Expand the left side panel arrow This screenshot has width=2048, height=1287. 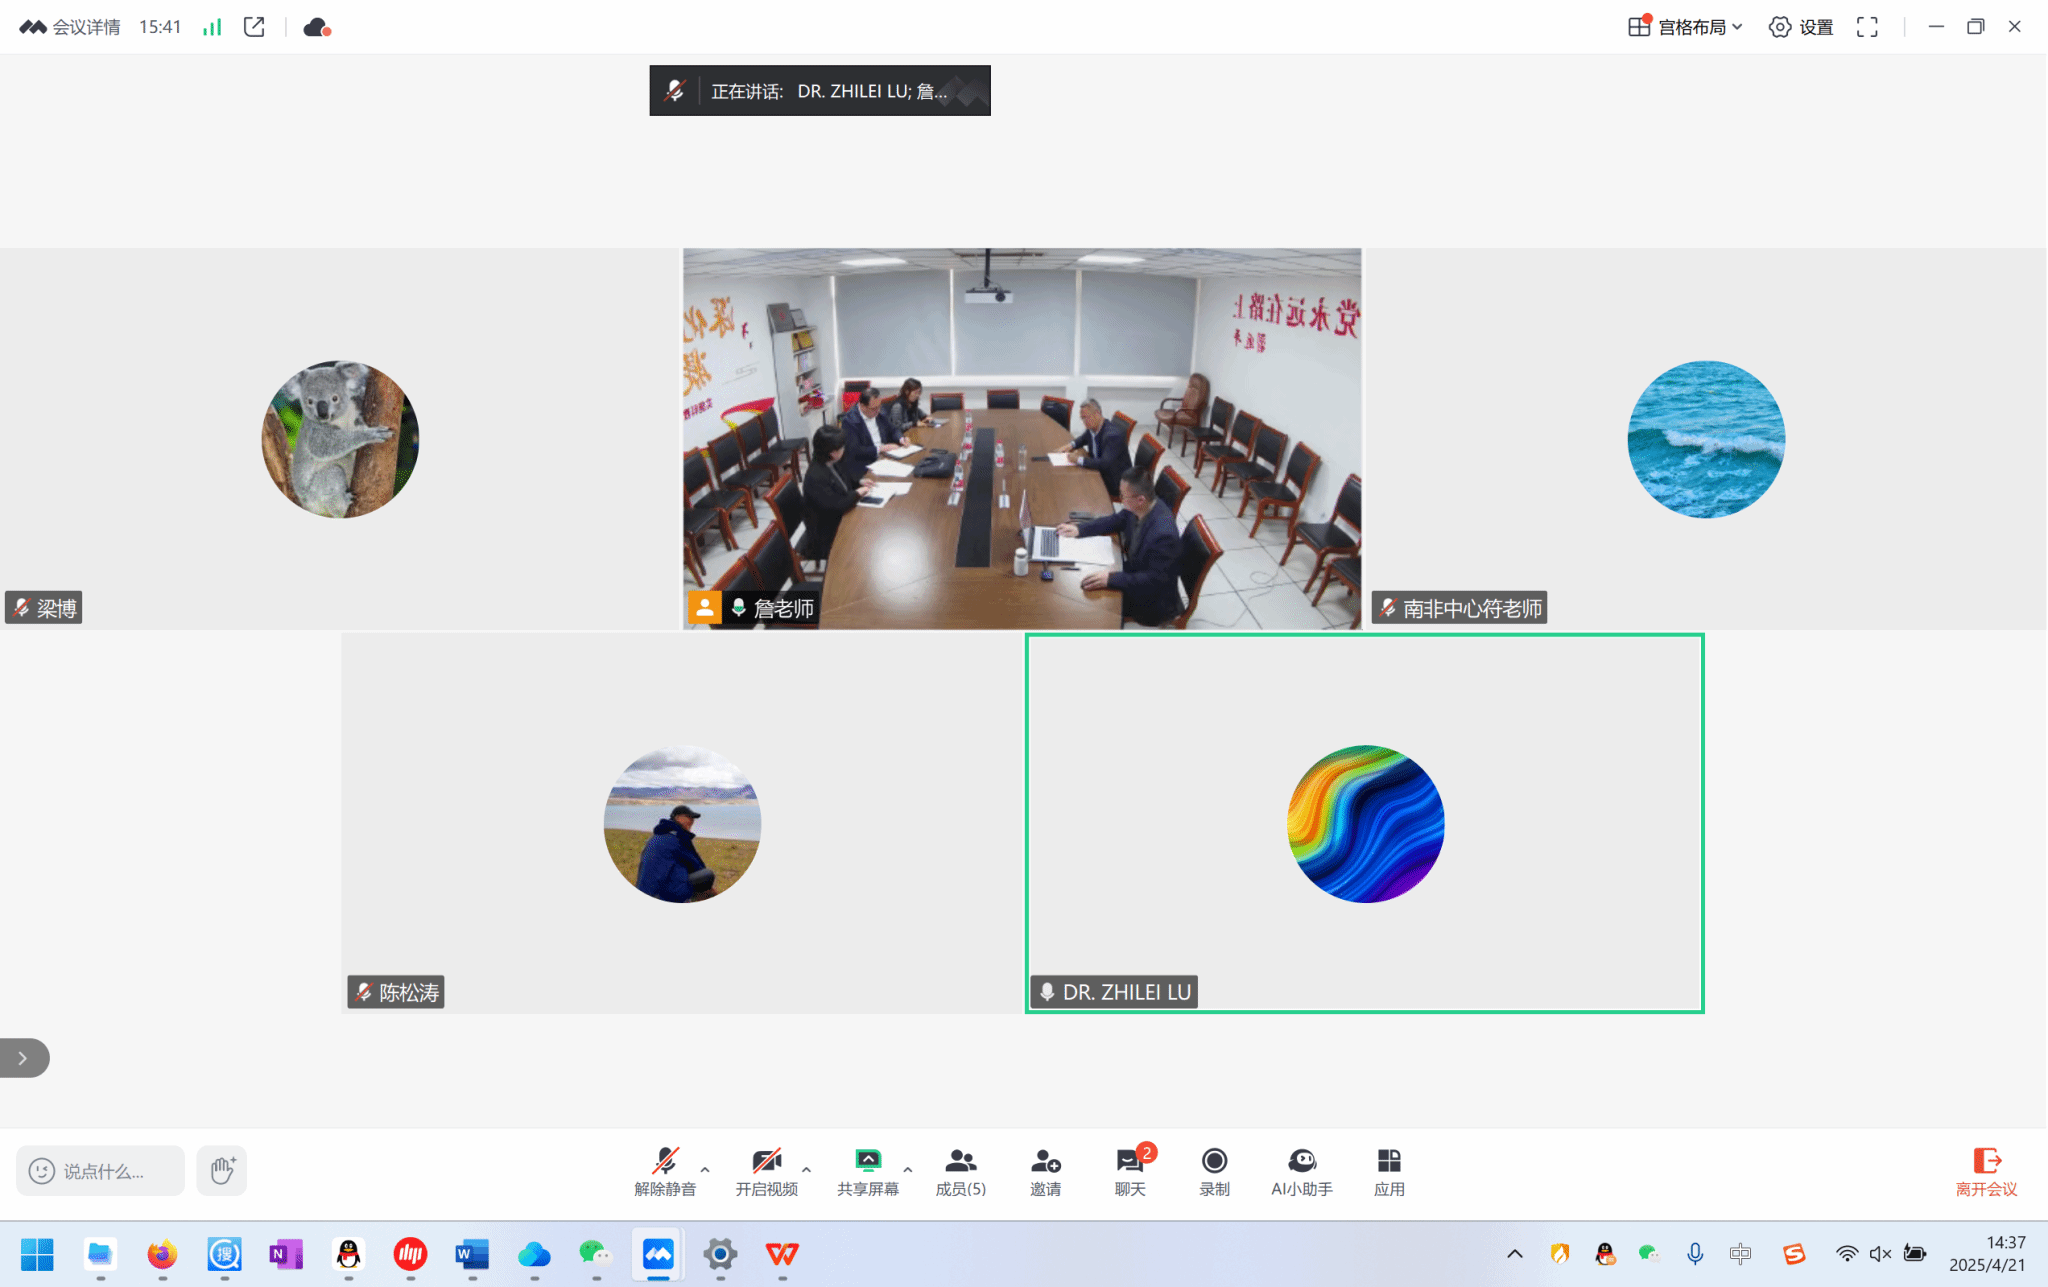point(23,1058)
